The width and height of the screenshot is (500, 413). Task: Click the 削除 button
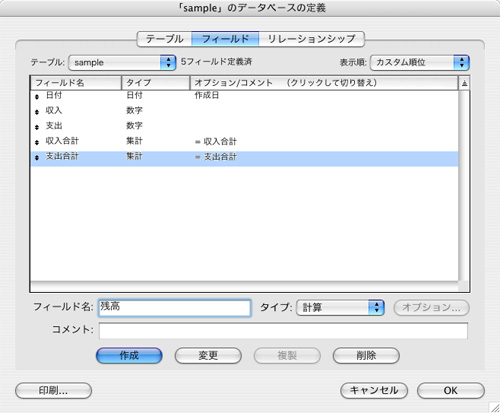pyautogui.click(x=366, y=355)
